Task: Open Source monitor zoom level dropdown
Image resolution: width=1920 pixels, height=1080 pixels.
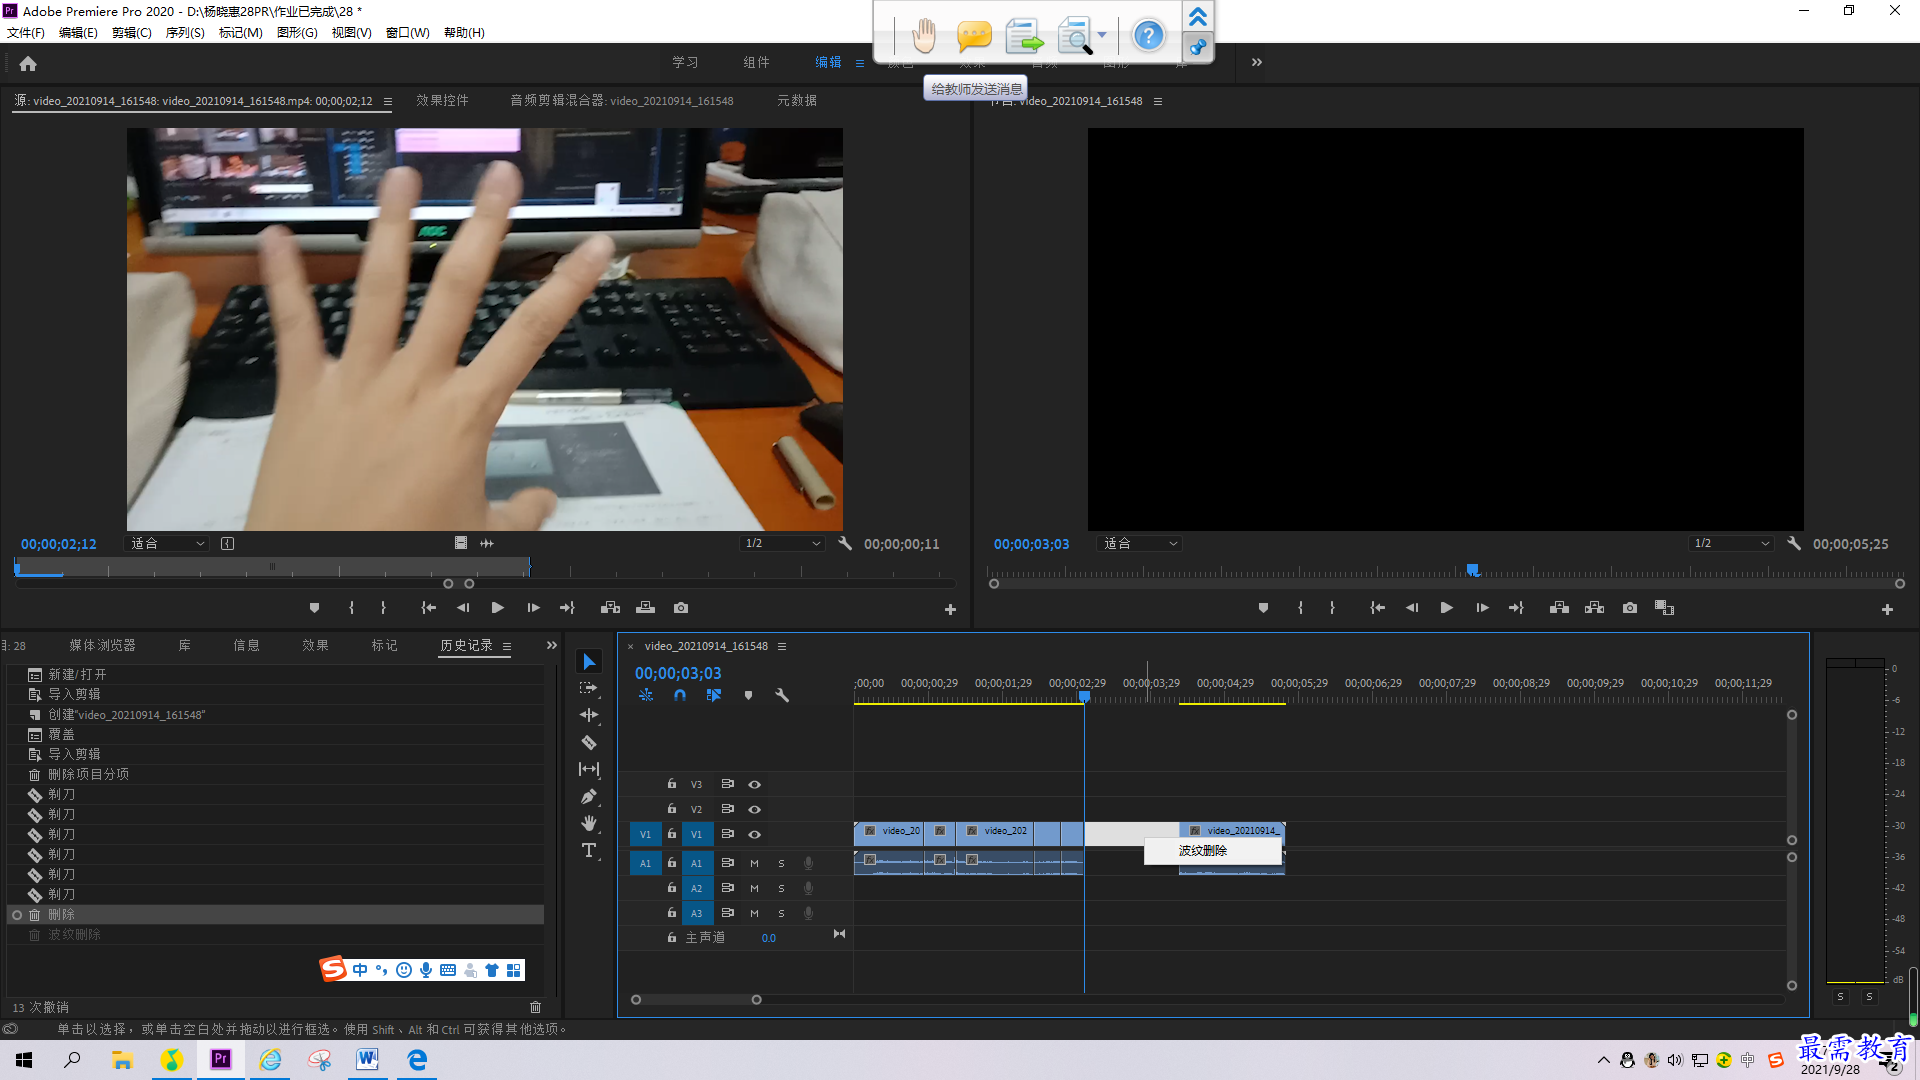Action: [x=167, y=543]
